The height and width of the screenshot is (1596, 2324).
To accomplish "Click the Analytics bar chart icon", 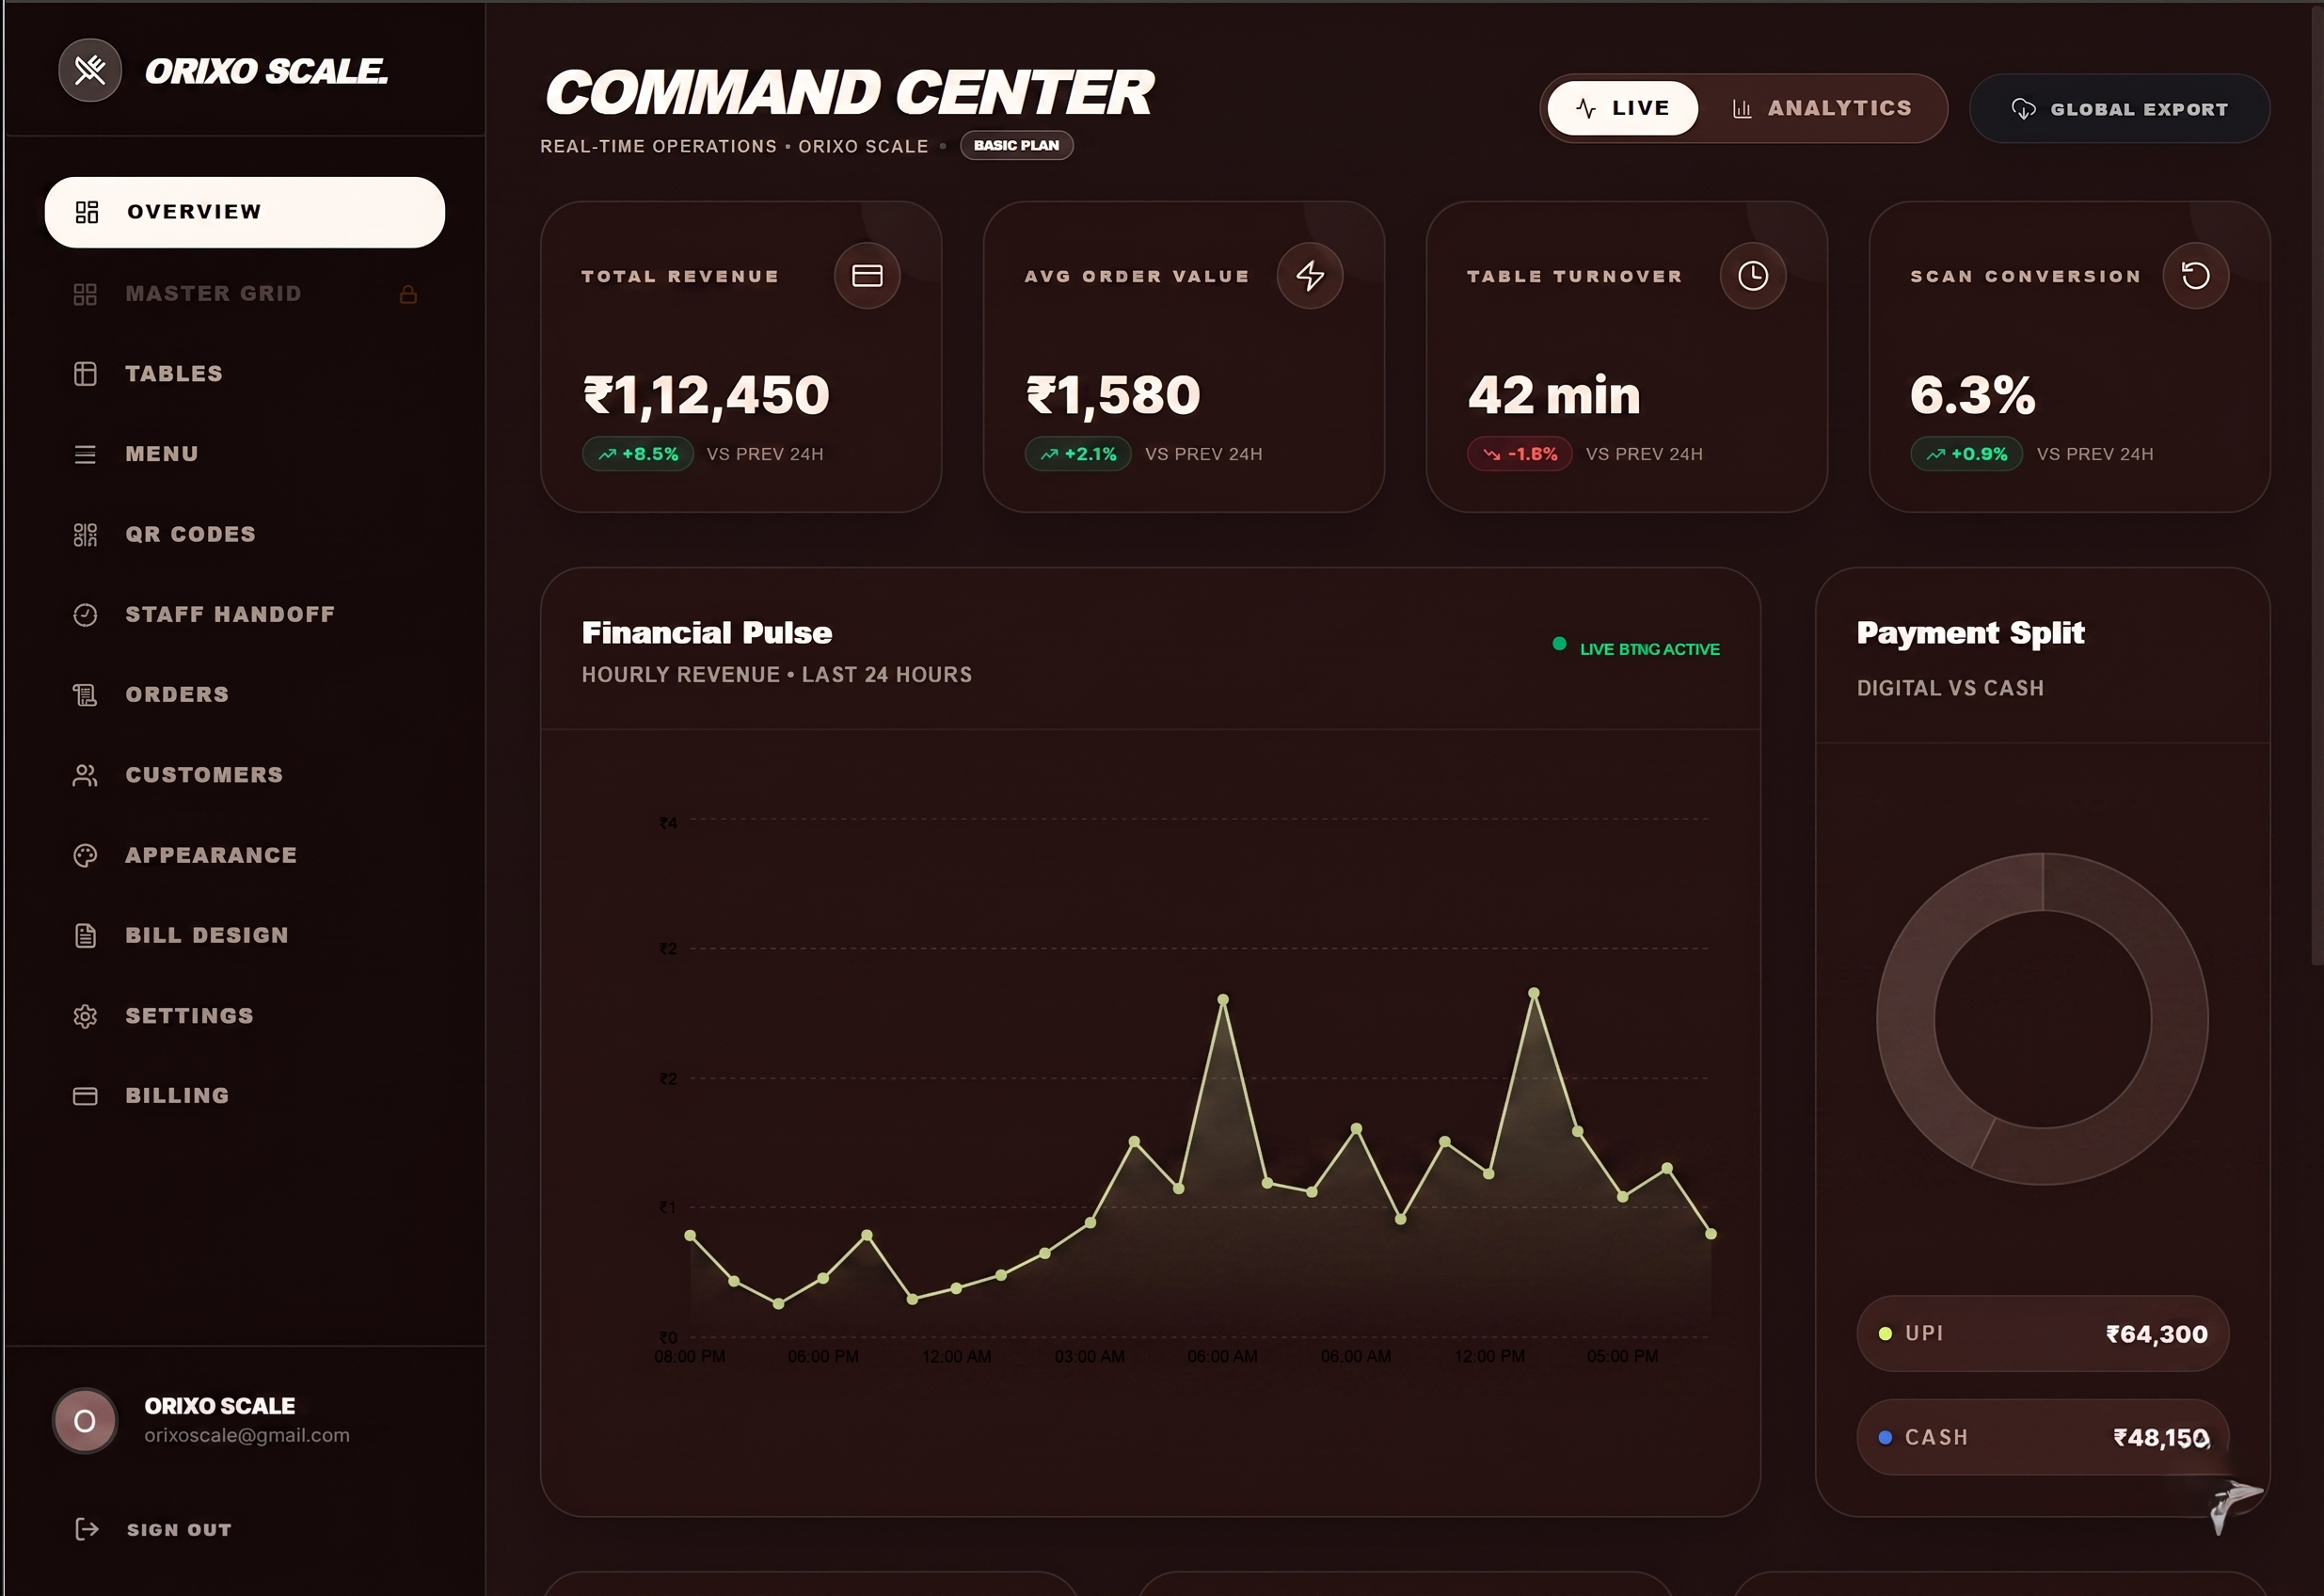I will coord(1741,108).
